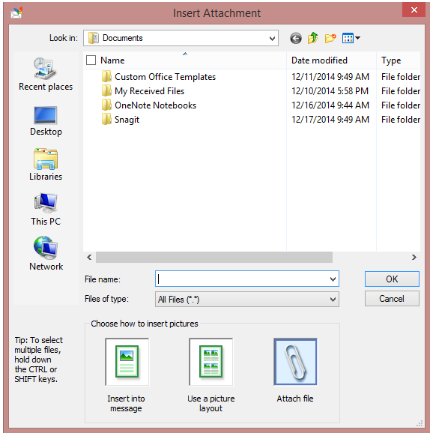This screenshot has width=434, height=439.
Task: Click the Insert Attachment title bar app icon
Action: click(x=17, y=13)
